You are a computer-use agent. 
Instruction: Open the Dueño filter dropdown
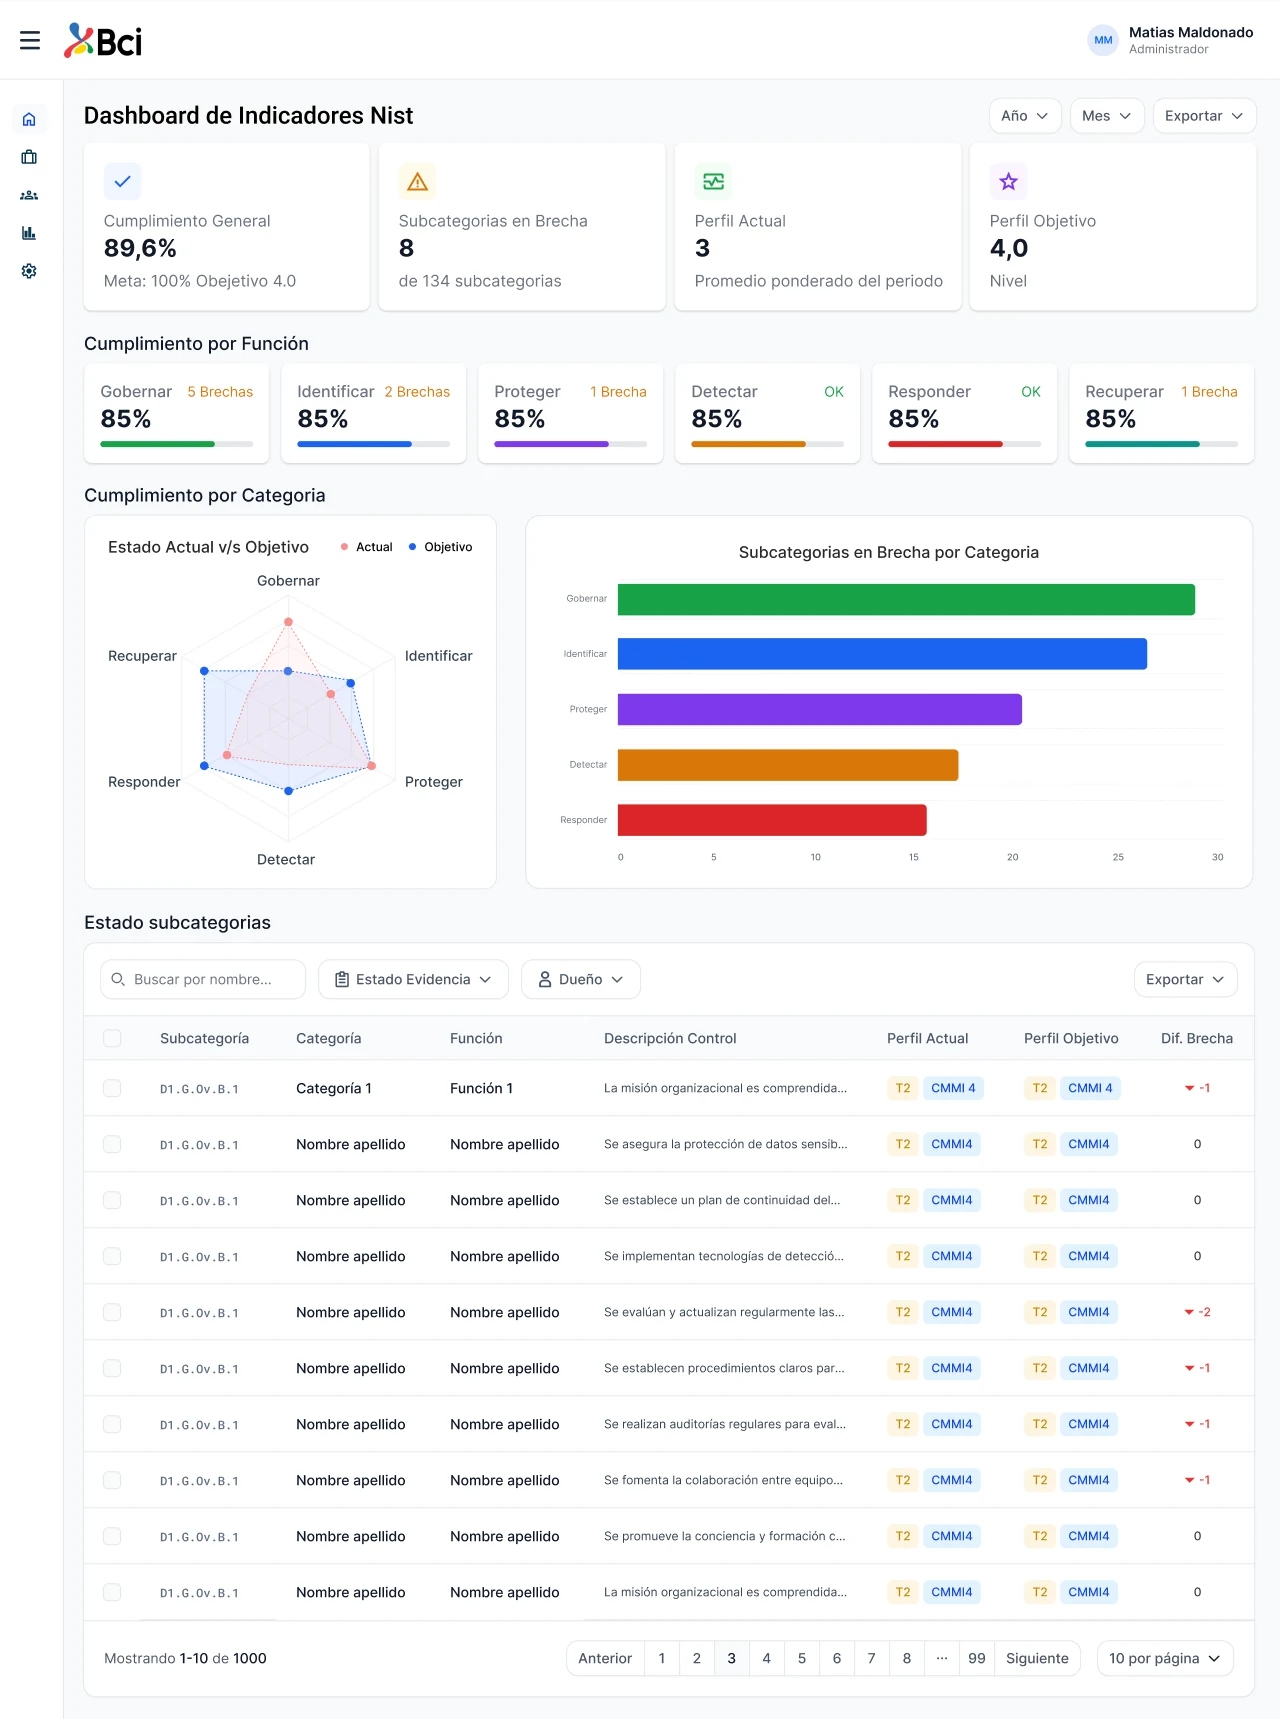coord(581,979)
